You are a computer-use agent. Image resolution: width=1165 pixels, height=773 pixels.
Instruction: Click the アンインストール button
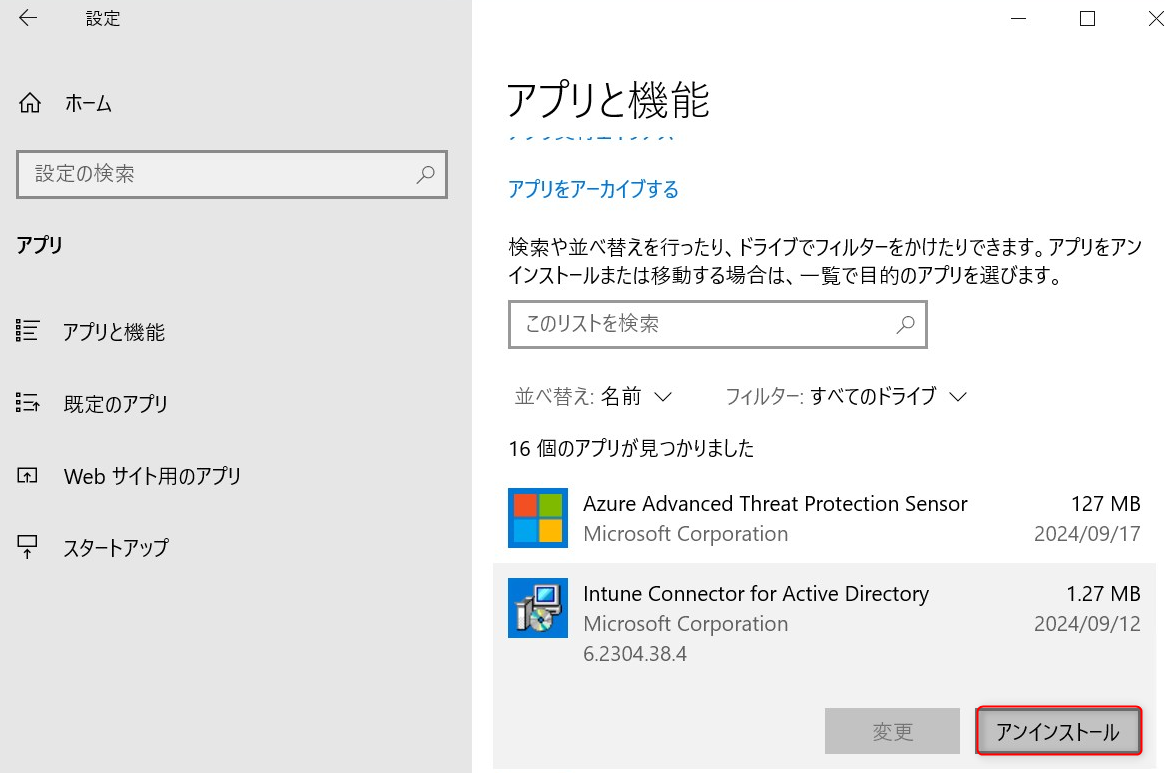(1058, 731)
